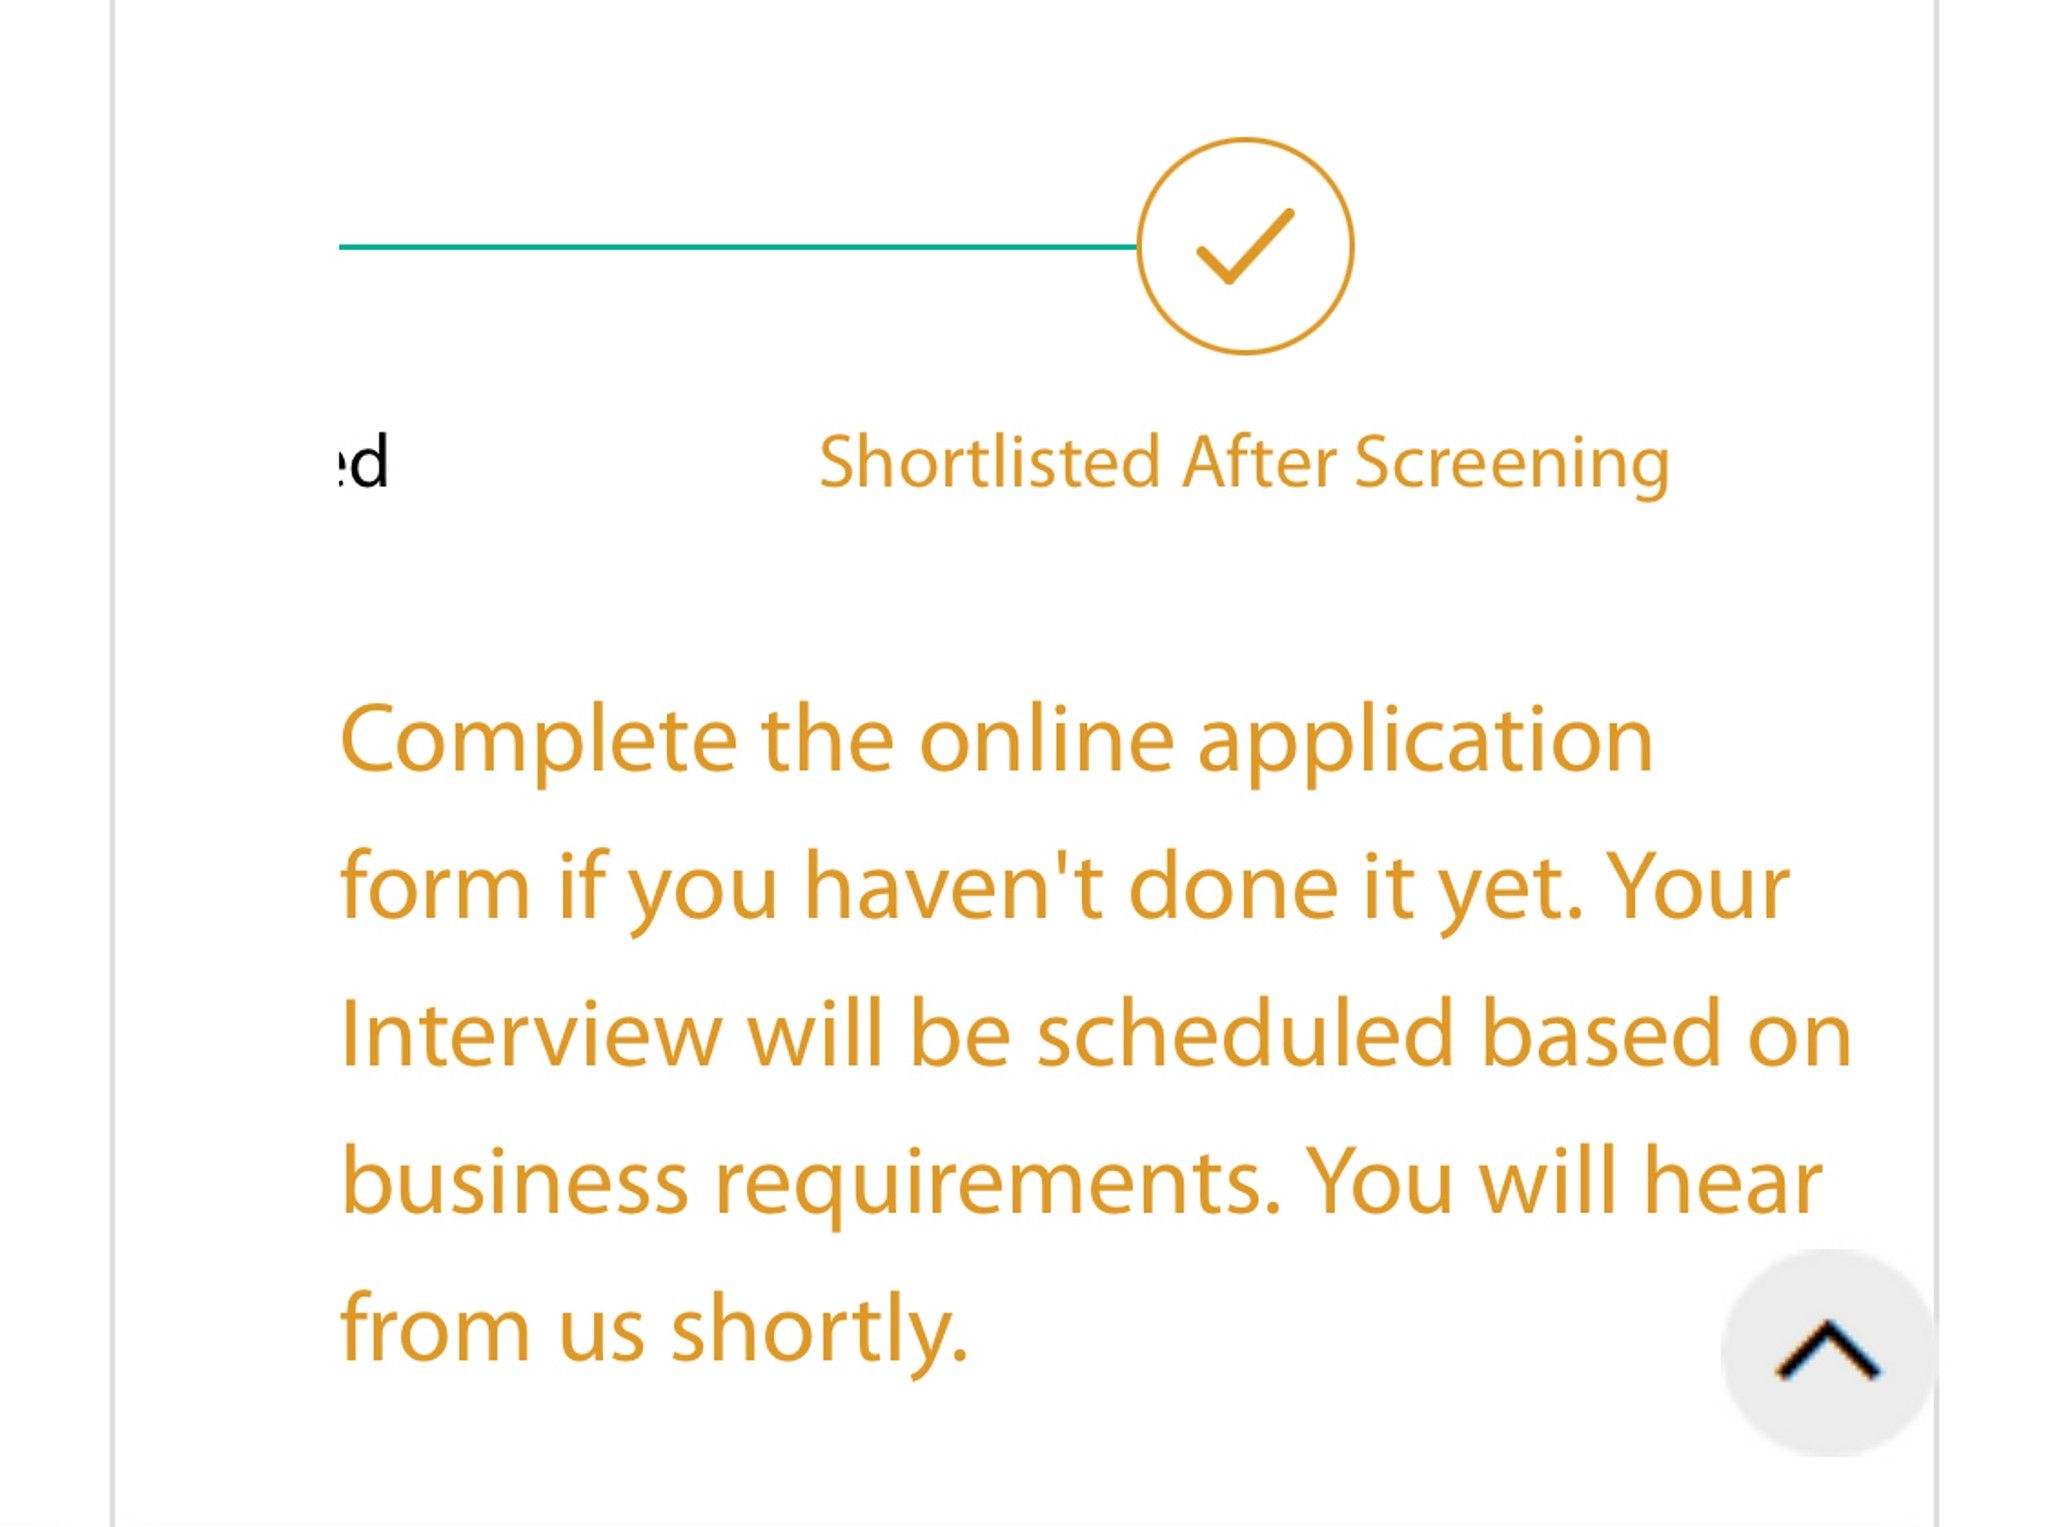Click the scroll-to-top chevron arrow
Image resolution: width=2048 pixels, height=1527 pixels.
[x=1828, y=1351]
